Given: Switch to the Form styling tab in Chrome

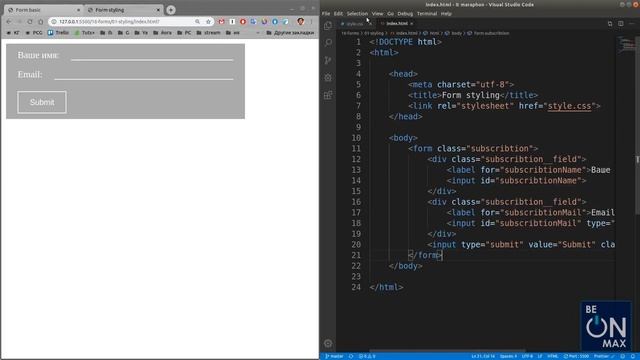Looking at the screenshot, I should click(x=123, y=10).
